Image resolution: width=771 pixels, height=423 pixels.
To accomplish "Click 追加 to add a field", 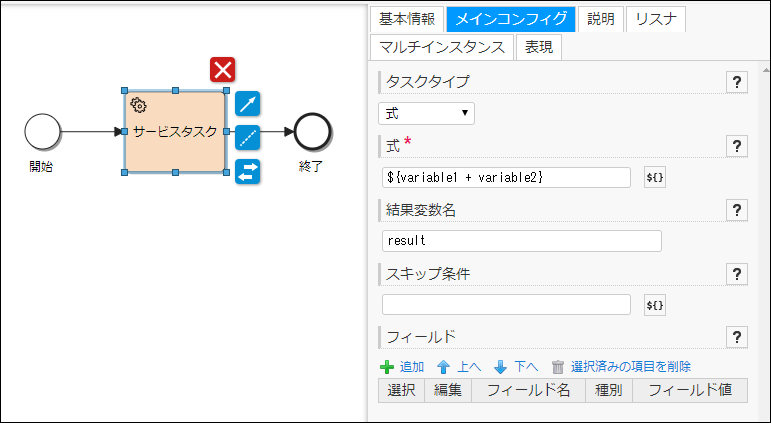I will 403,367.
